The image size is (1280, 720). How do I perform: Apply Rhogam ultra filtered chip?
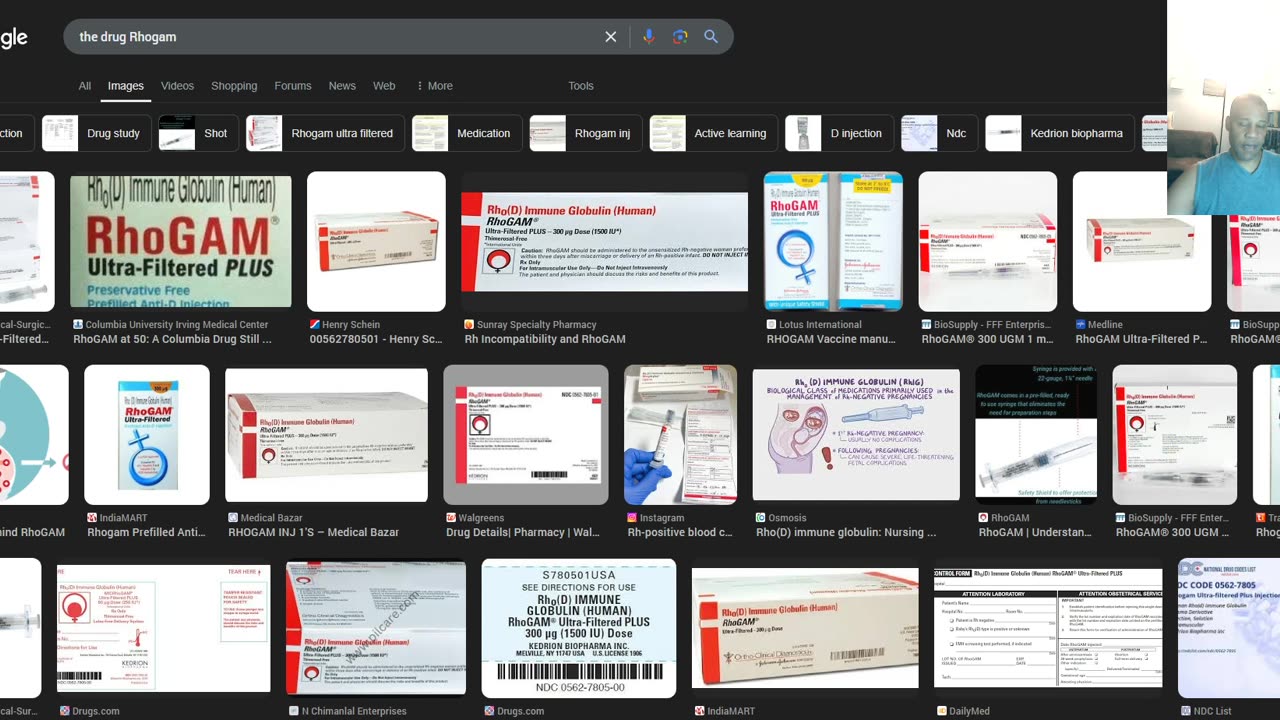pos(325,133)
